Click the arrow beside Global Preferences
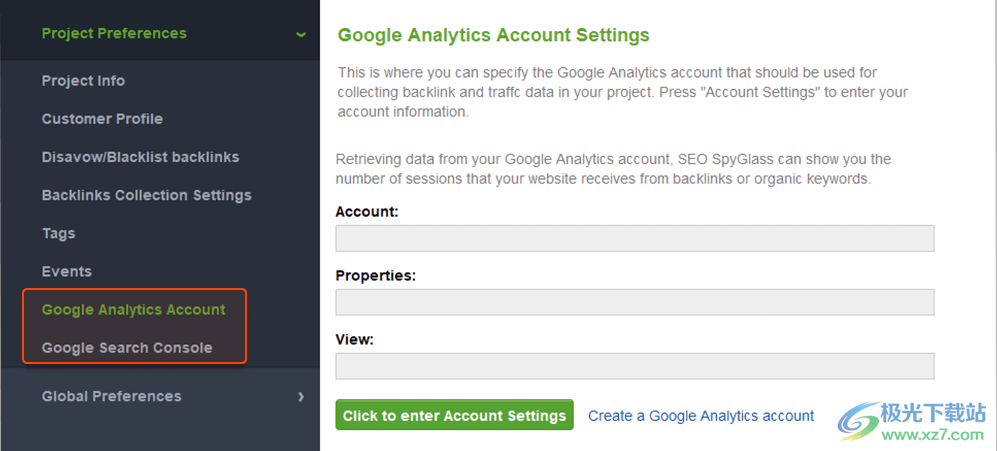The width and height of the screenshot is (997, 451). tap(301, 397)
